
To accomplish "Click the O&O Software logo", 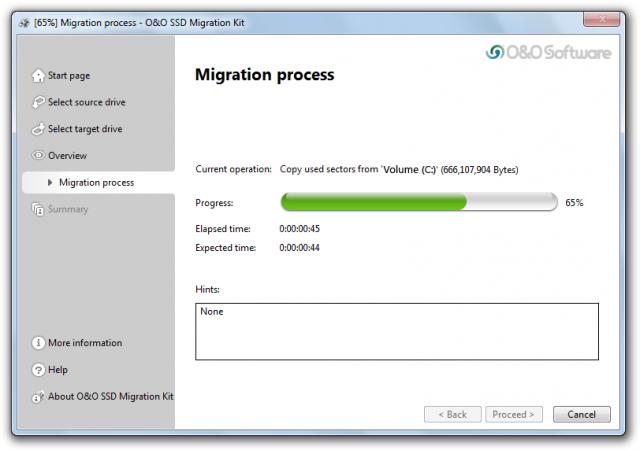I will [x=548, y=52].
